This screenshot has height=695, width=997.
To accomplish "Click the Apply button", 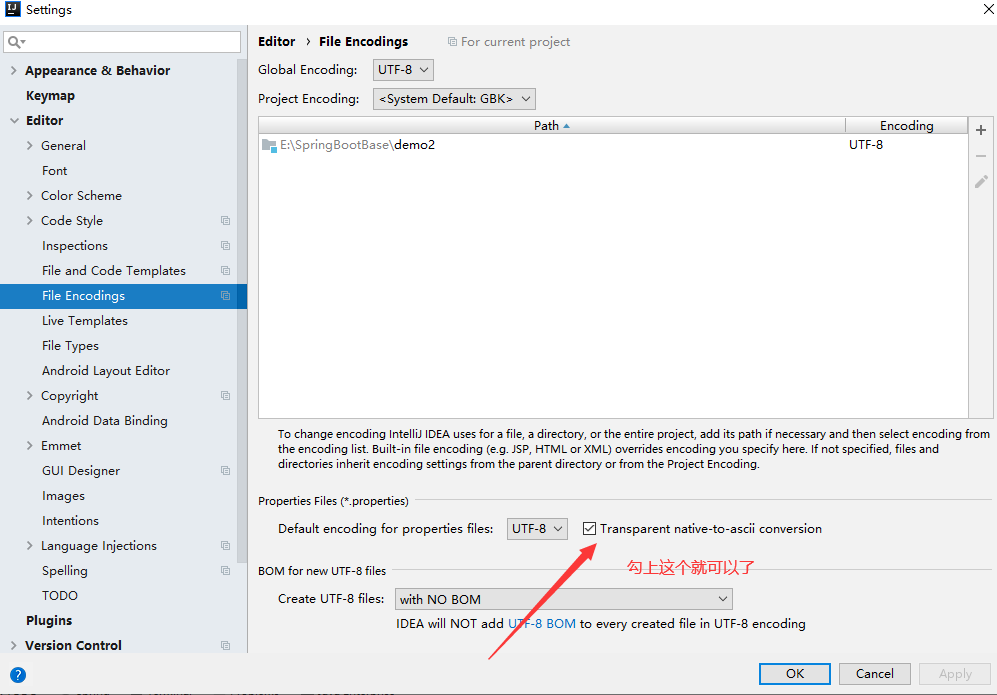I will pyautogui.click(x=955, y=674).
